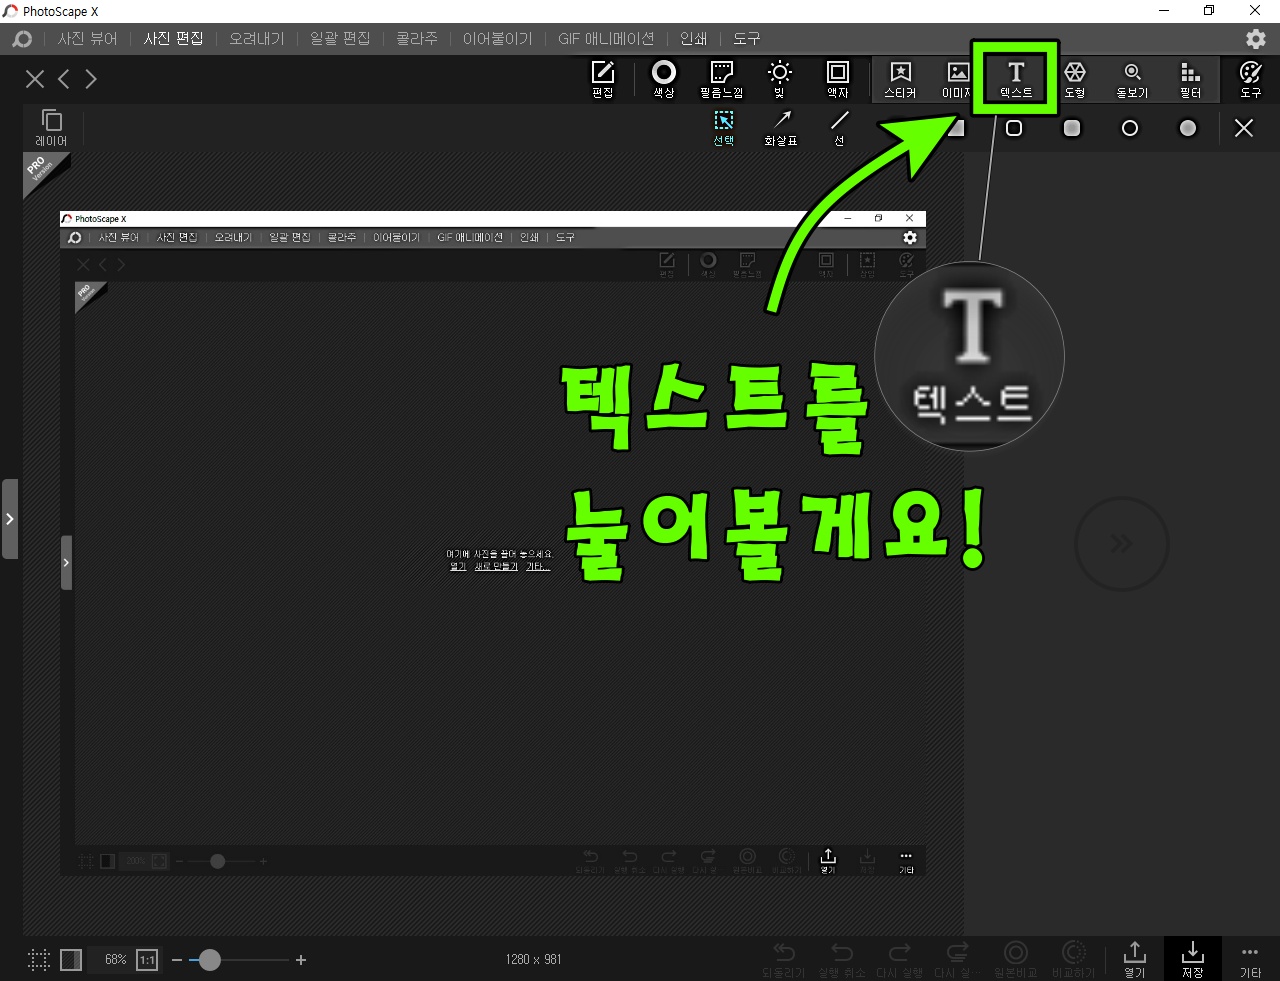Toggle the split compare view icon
The width and height of the screenshot is (1280, 981).
tap(71, 960)
